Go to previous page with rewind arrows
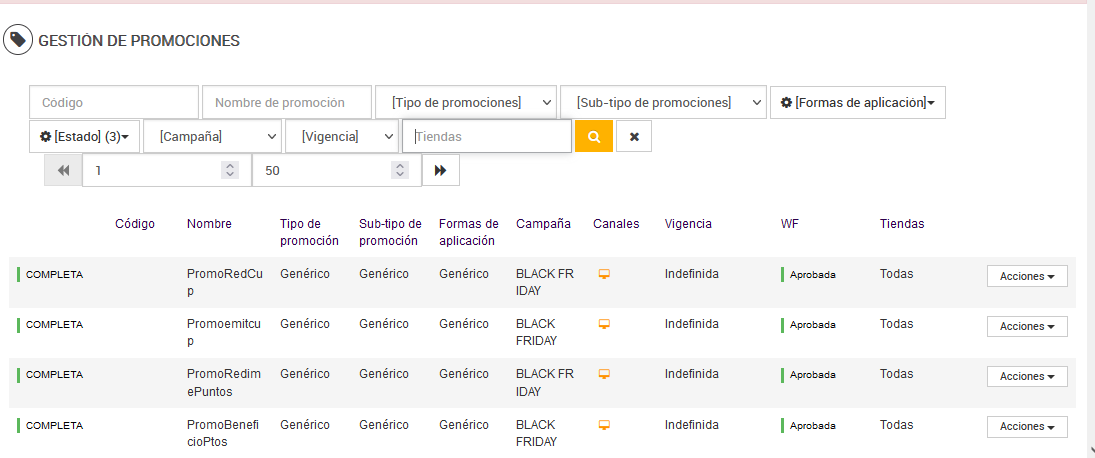The width and height of the screenshot is (1095, 458). click(x=63, y=171)
